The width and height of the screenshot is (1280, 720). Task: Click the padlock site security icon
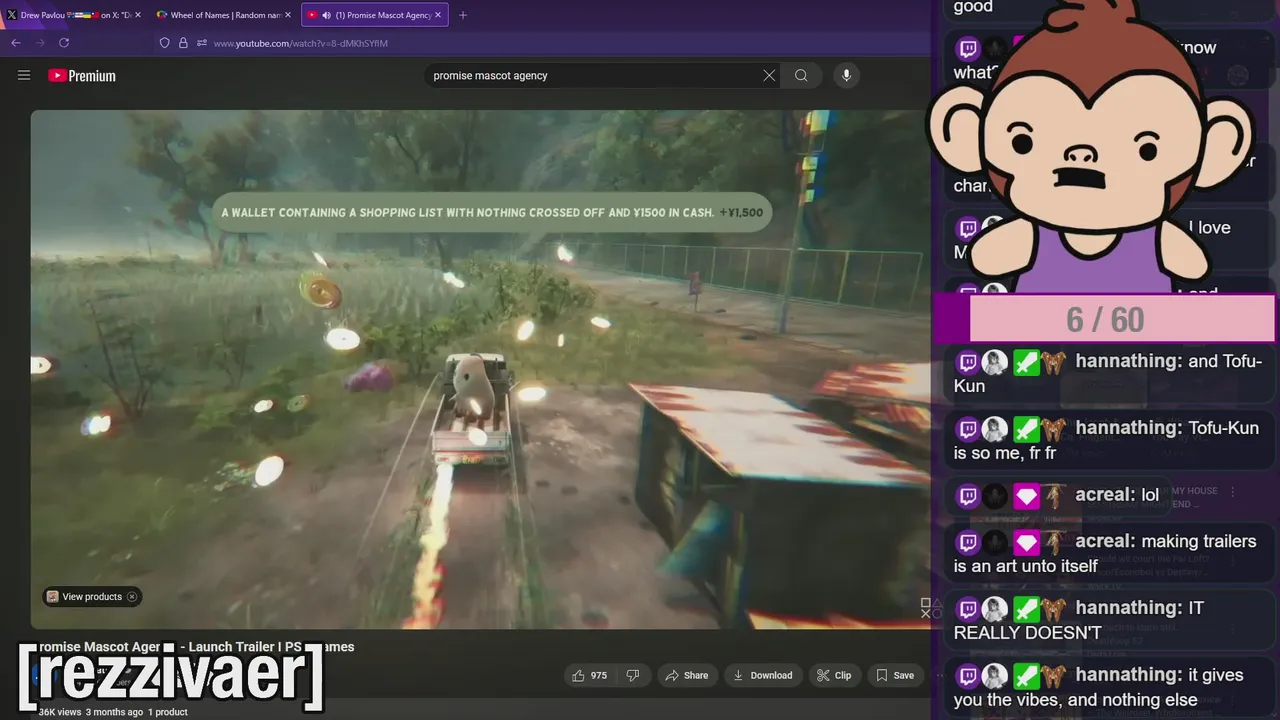[x=183, y=43]
